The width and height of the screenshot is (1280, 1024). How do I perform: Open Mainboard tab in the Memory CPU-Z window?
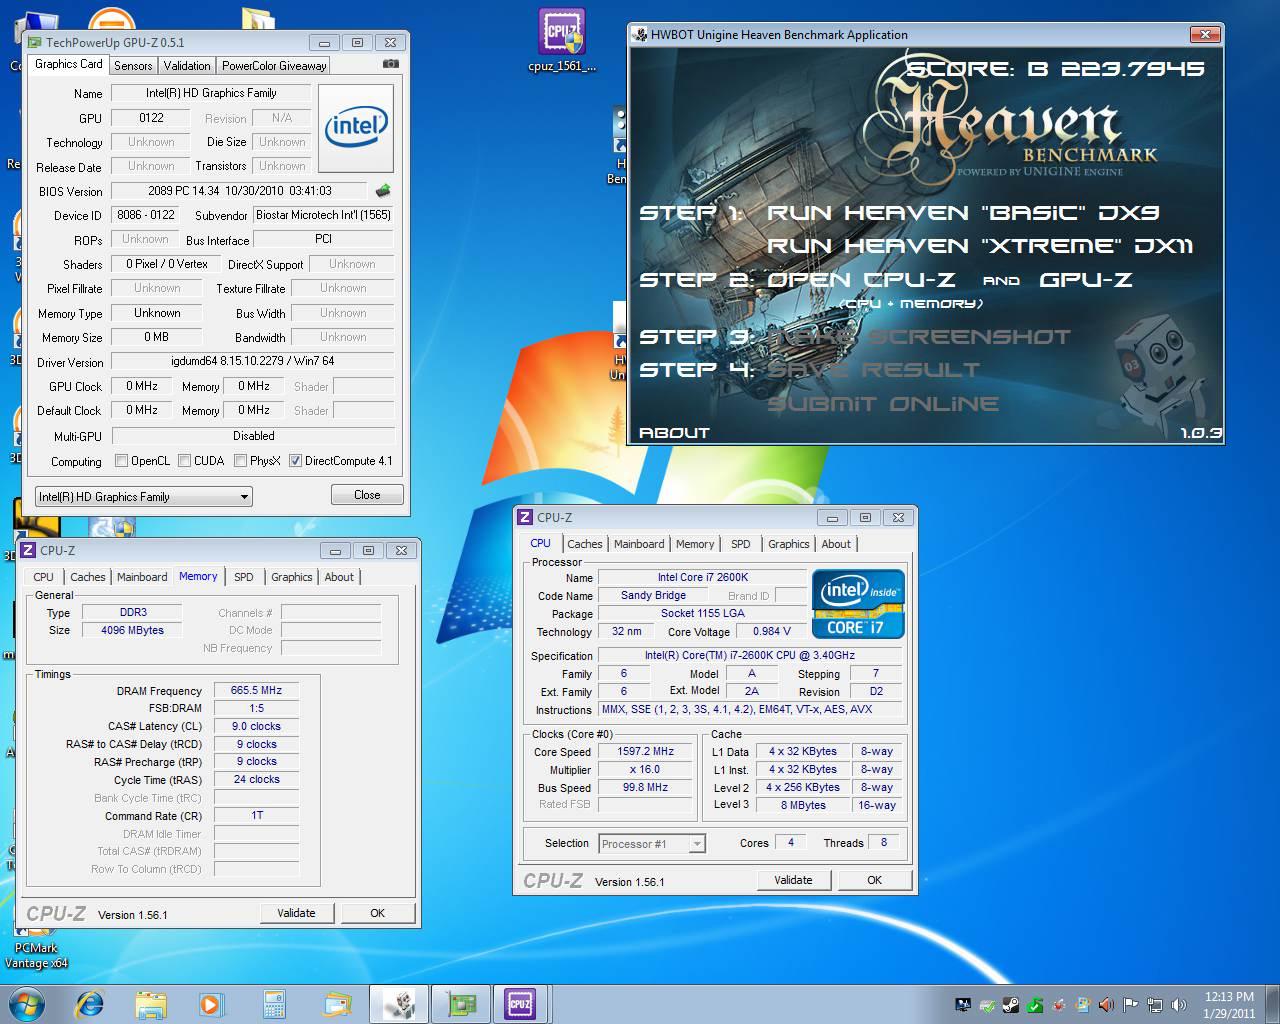[142, 577]
